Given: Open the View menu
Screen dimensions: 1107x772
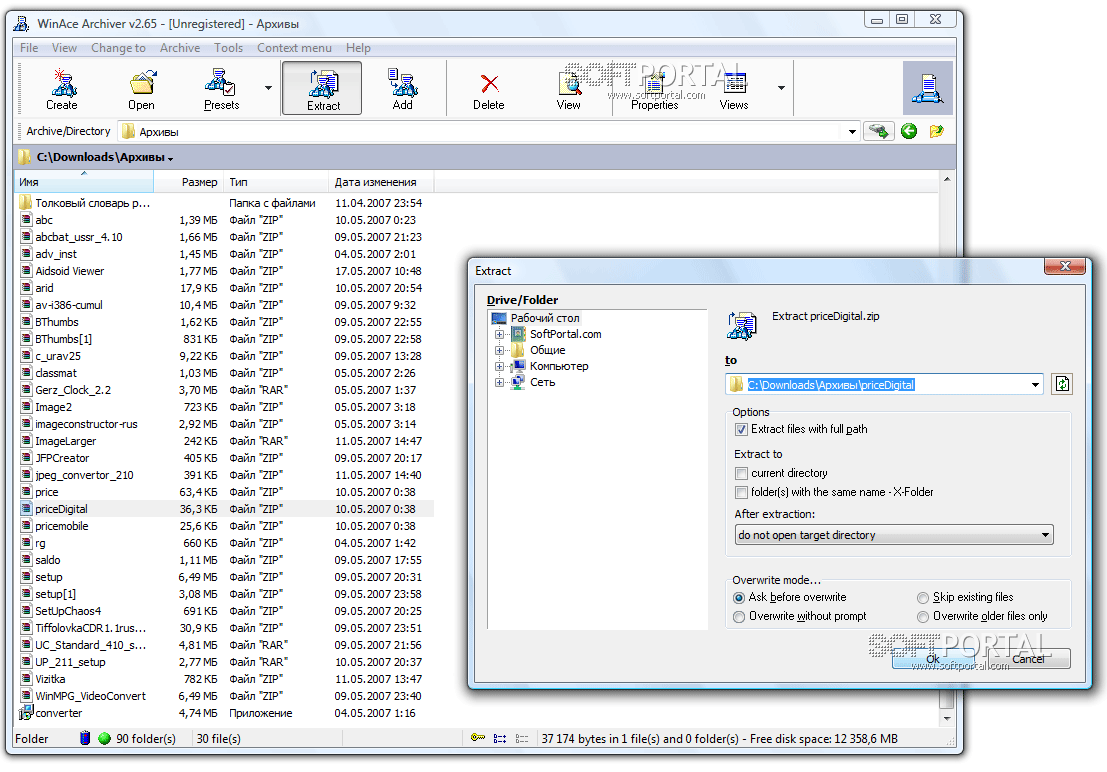Looking at the screenshot, I should coord(64,48).
